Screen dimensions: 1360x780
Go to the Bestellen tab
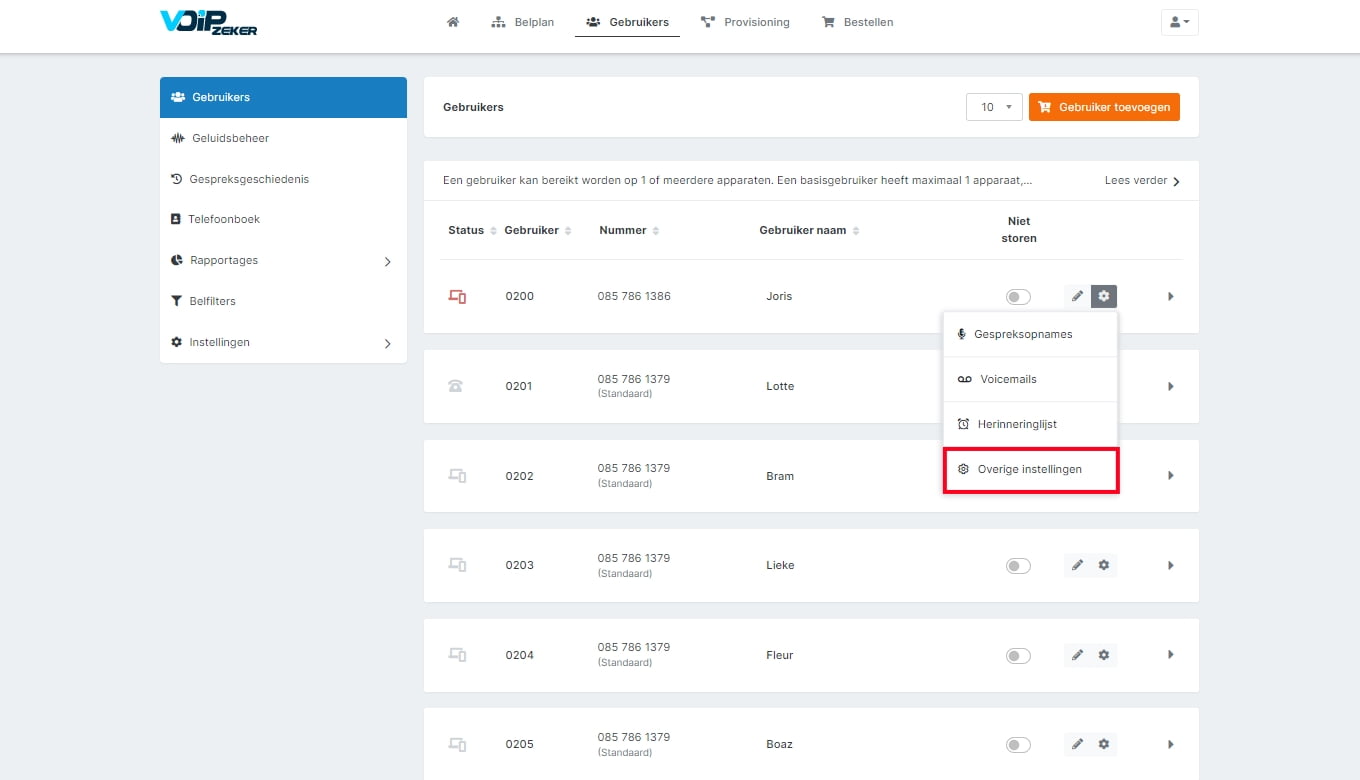(858, 22)
